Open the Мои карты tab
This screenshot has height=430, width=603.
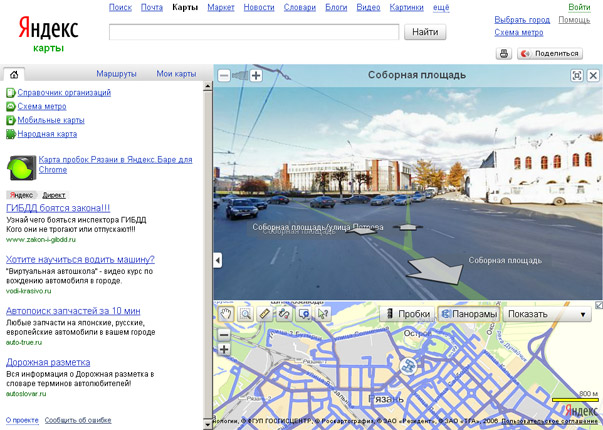[x=177, y=74]
